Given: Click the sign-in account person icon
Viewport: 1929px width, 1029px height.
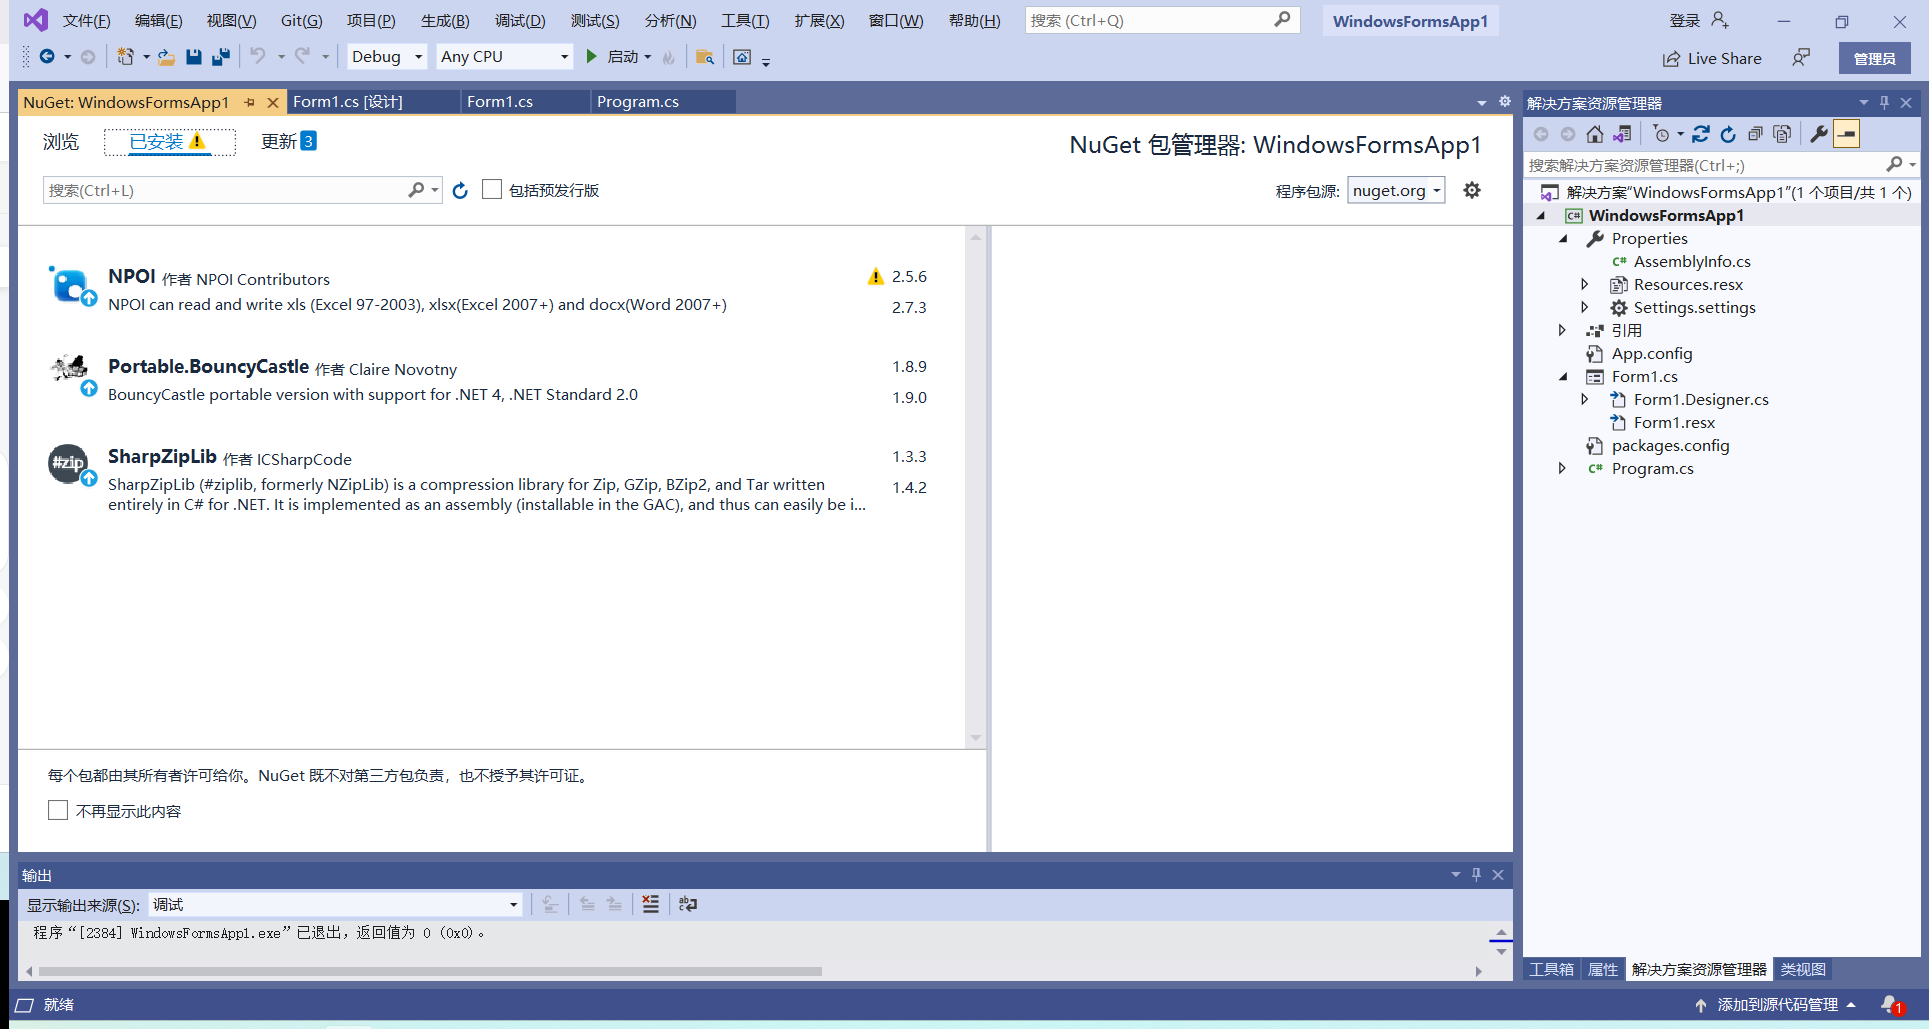Looking at the screenshot, I should click(x=1720, y=20).
